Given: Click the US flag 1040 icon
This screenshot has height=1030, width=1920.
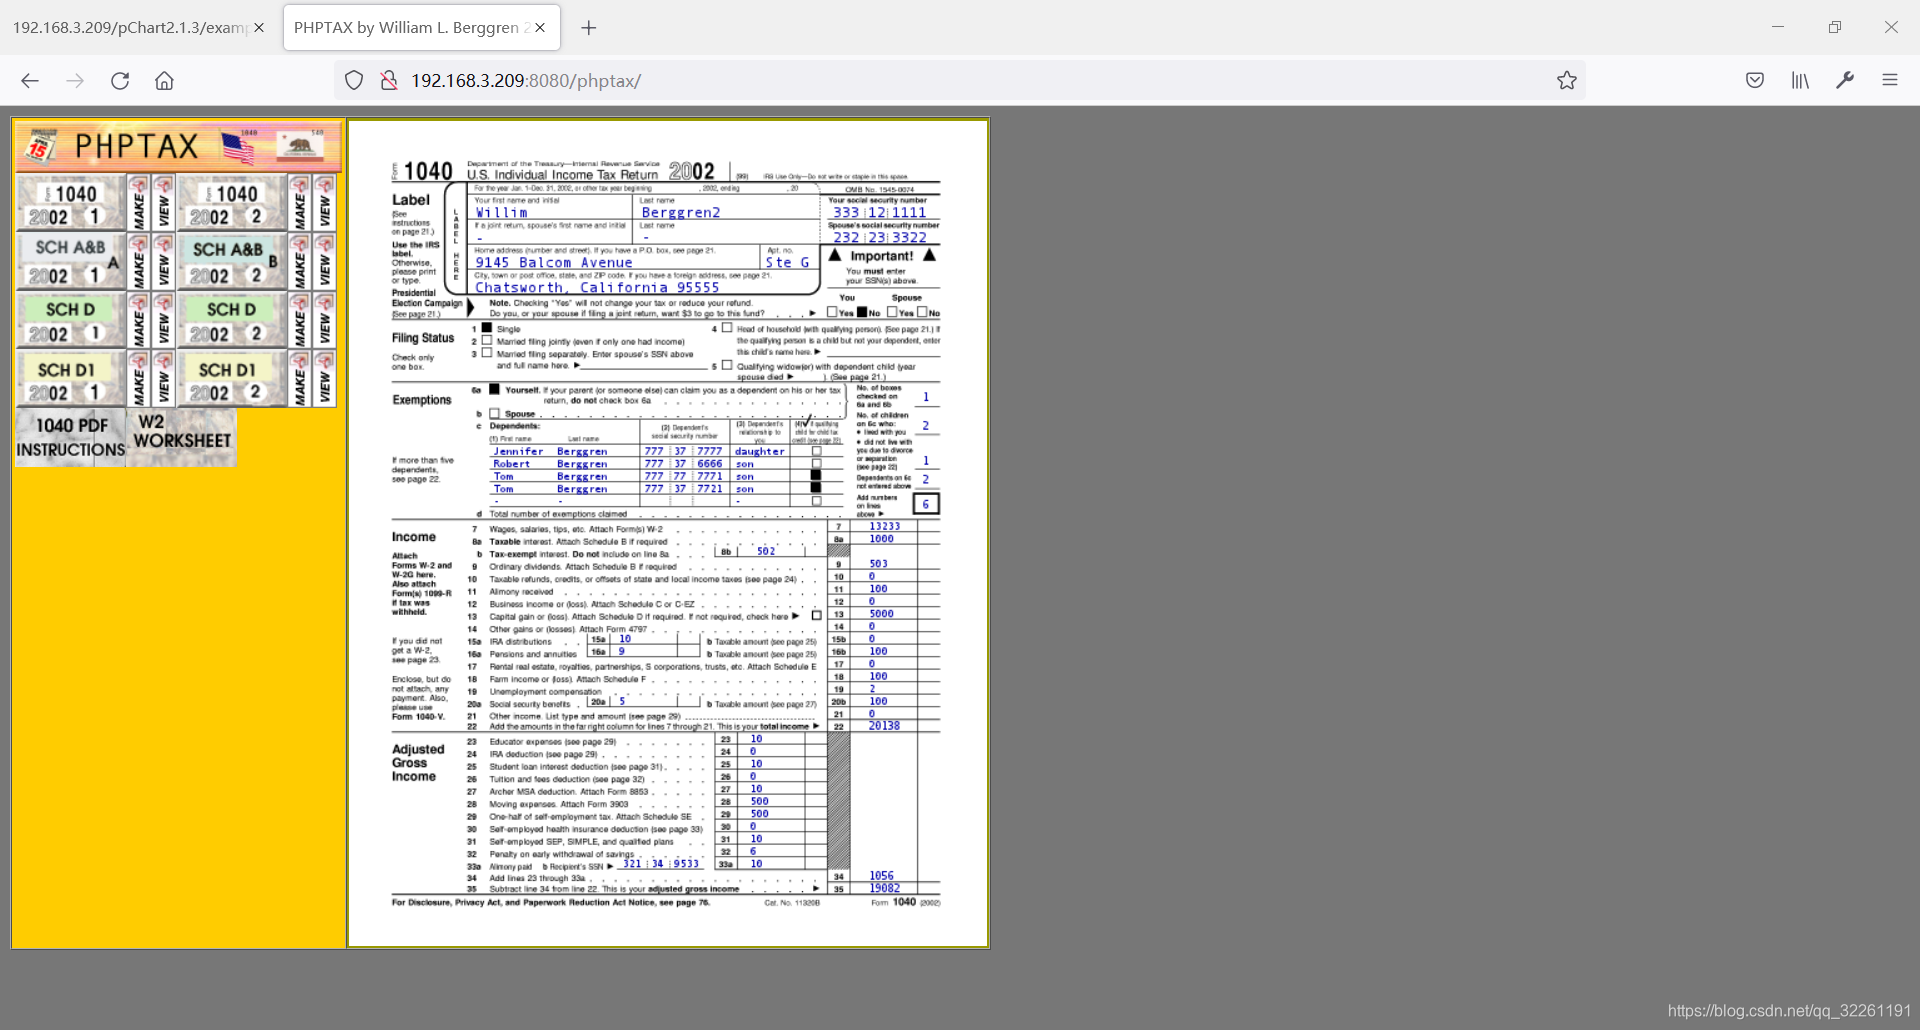Looking at the screenshot, I should click(240, 146).
